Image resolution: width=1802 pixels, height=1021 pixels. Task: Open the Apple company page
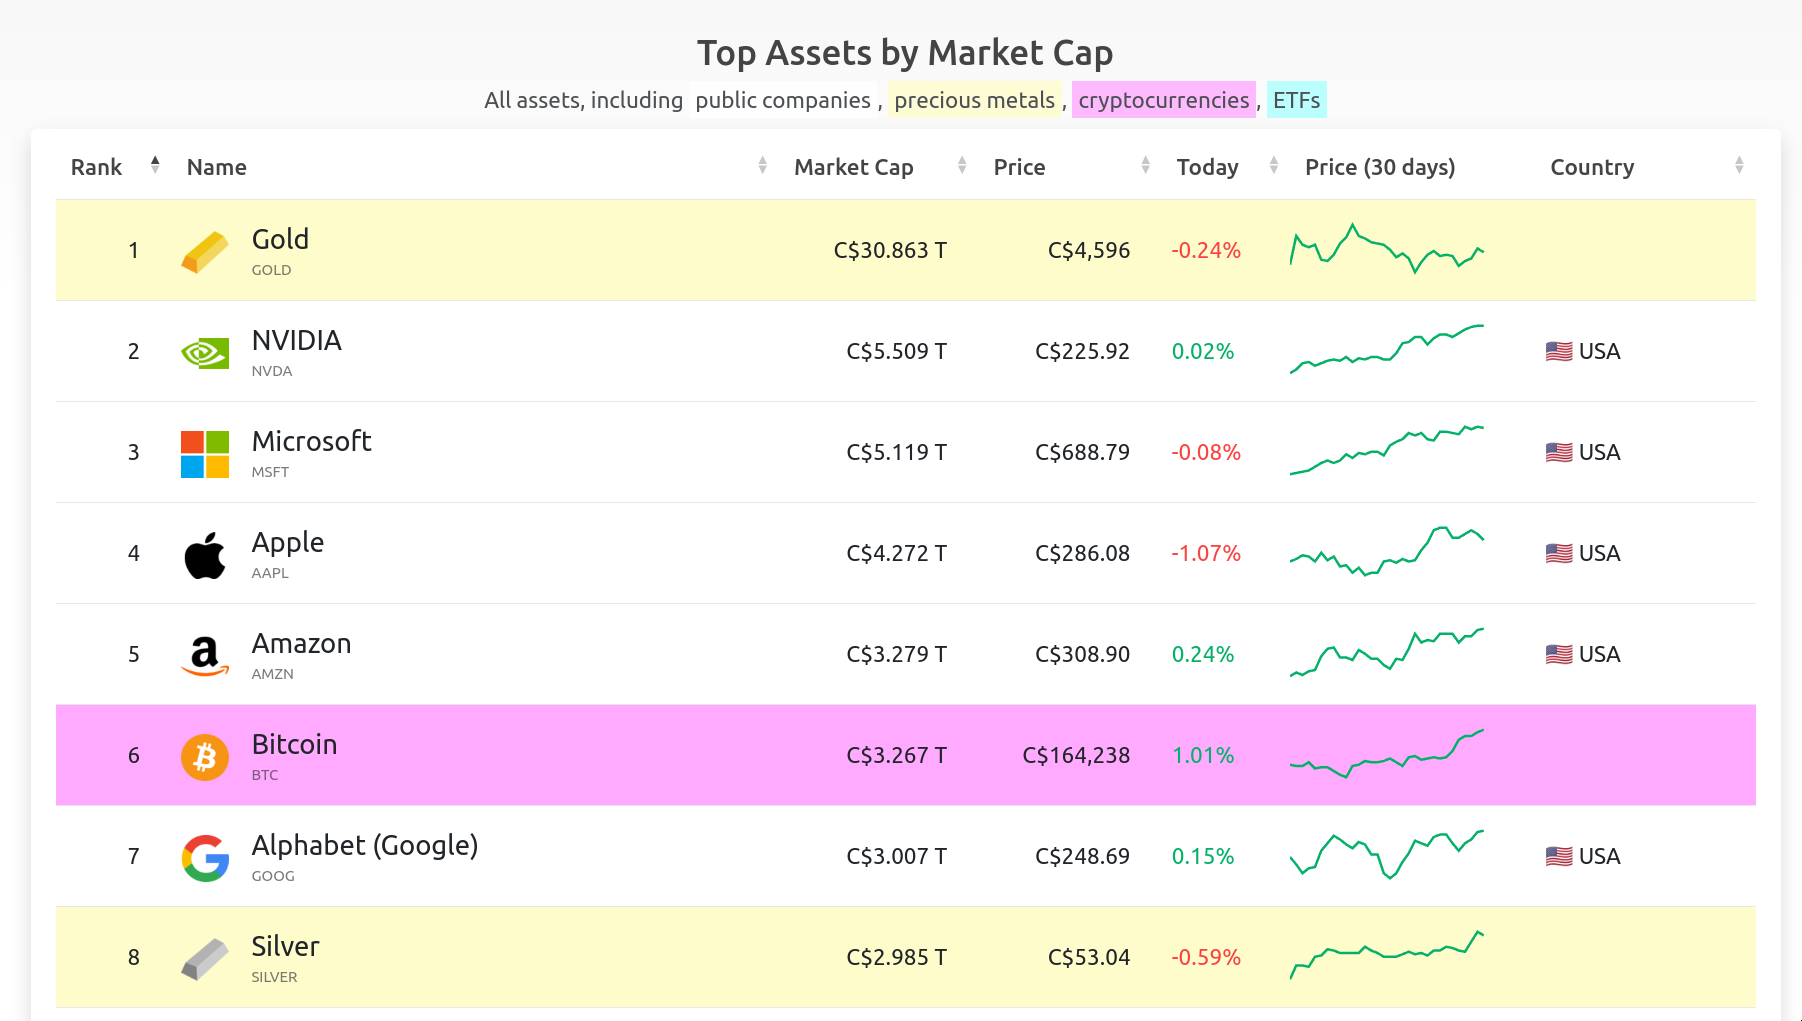288,543
